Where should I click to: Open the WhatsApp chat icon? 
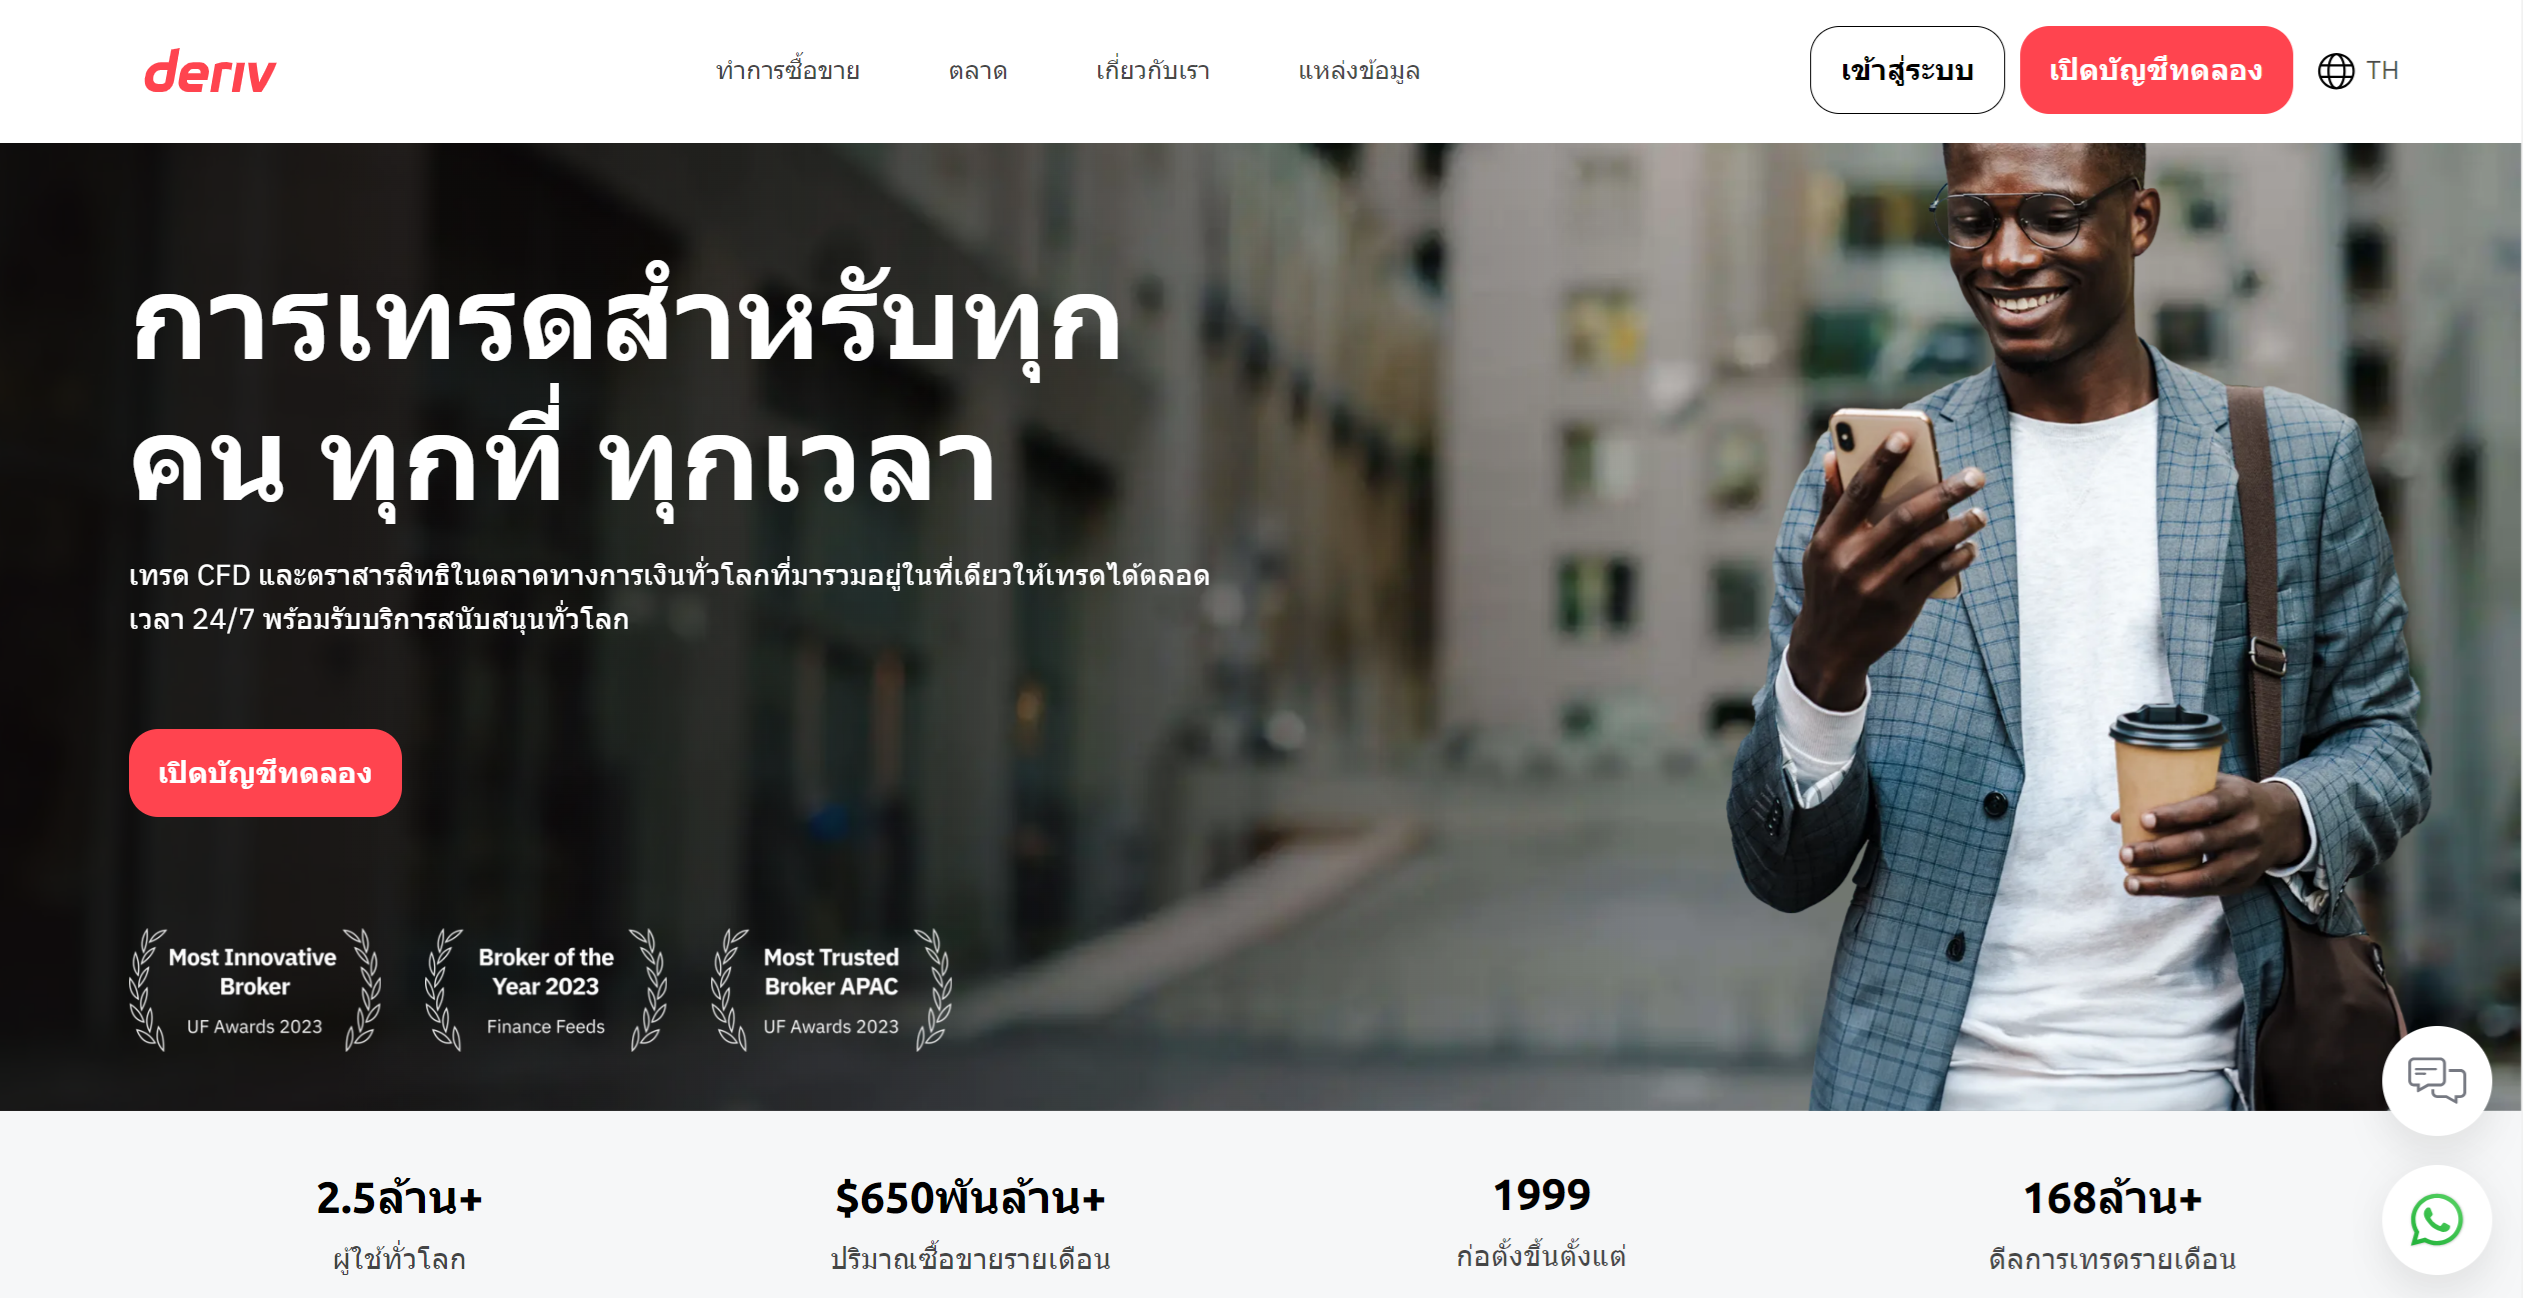2436,1220
